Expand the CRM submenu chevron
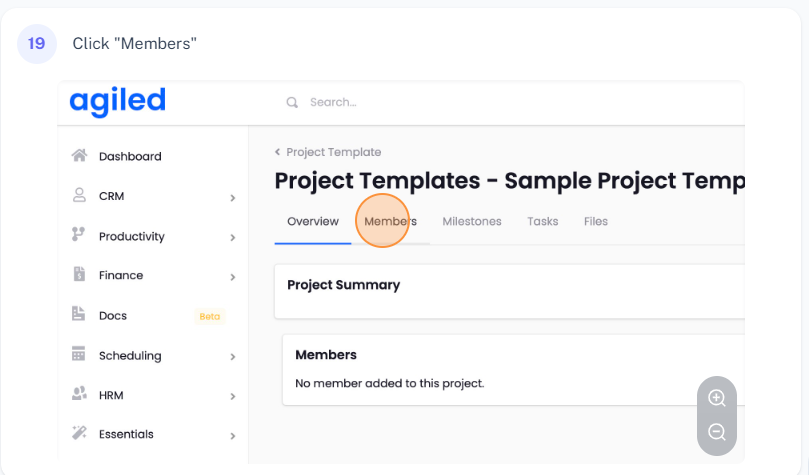 click(x=232, y=198)
